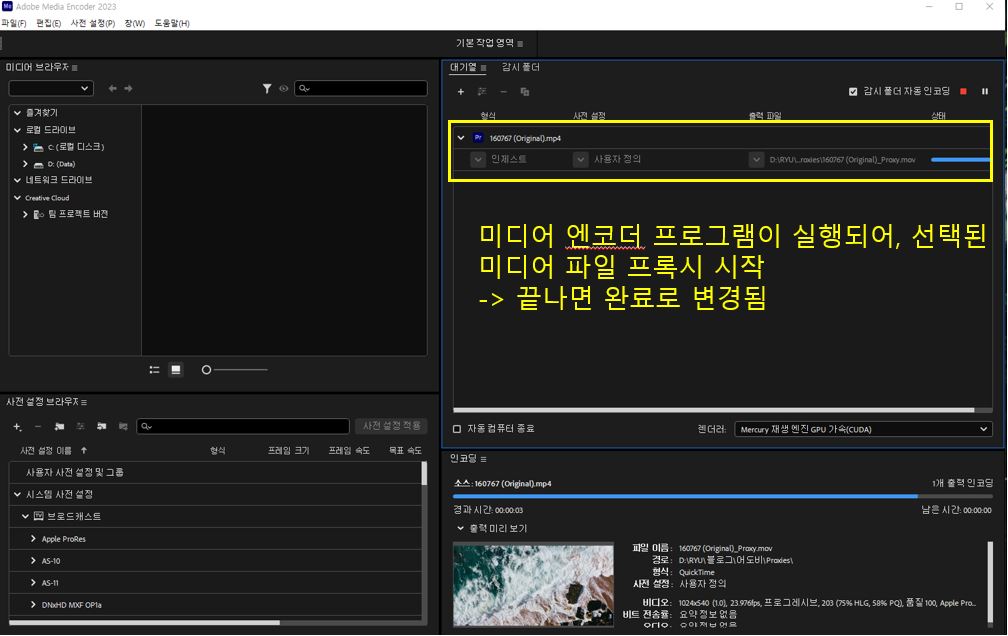Collapse the 160767 (Original).mp4 queue item
This screenshot has width=1008, height=636.
pyautogui.click(x=461, y=138)
